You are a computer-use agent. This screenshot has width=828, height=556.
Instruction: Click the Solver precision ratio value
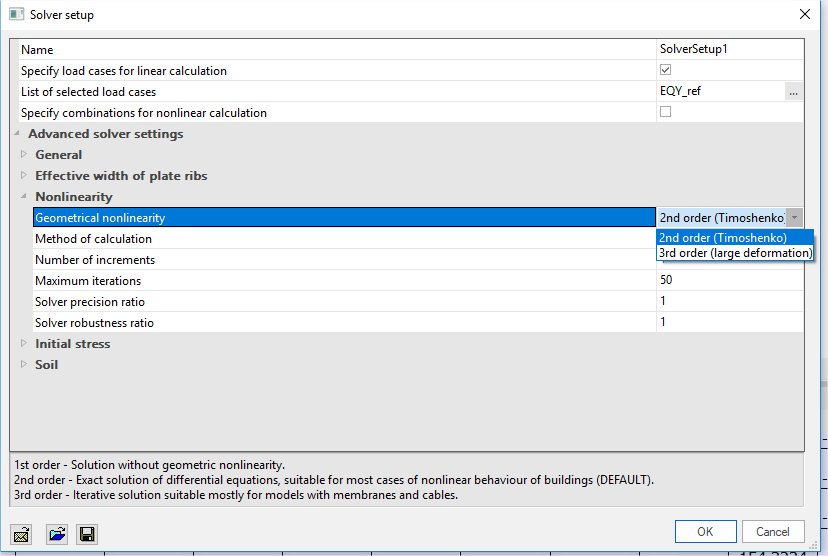click(729, 302)
